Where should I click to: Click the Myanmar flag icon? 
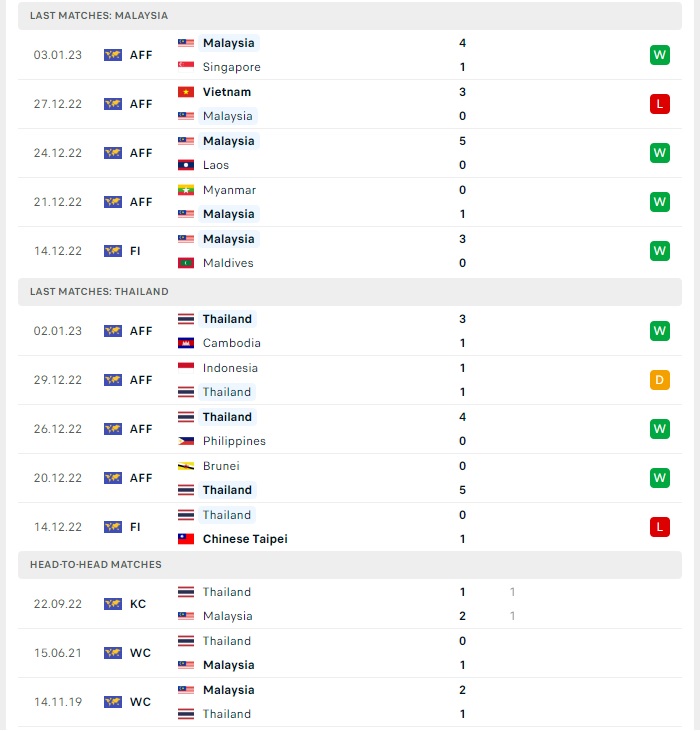click(x=185, y=190)
